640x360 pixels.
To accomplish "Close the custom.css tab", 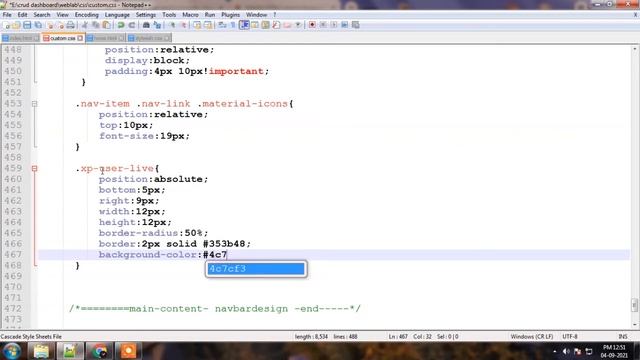I will [x=80, y=38].
